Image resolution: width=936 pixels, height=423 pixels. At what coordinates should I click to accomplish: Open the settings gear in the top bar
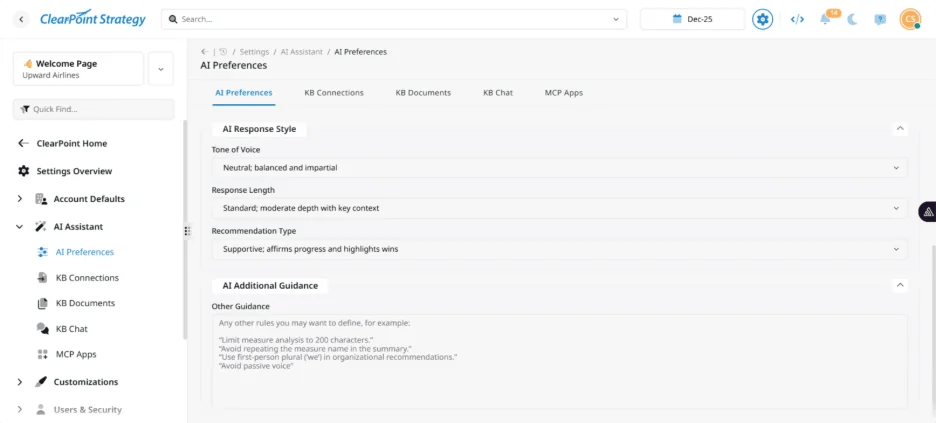pyautogui.click(x=762, y=19)
